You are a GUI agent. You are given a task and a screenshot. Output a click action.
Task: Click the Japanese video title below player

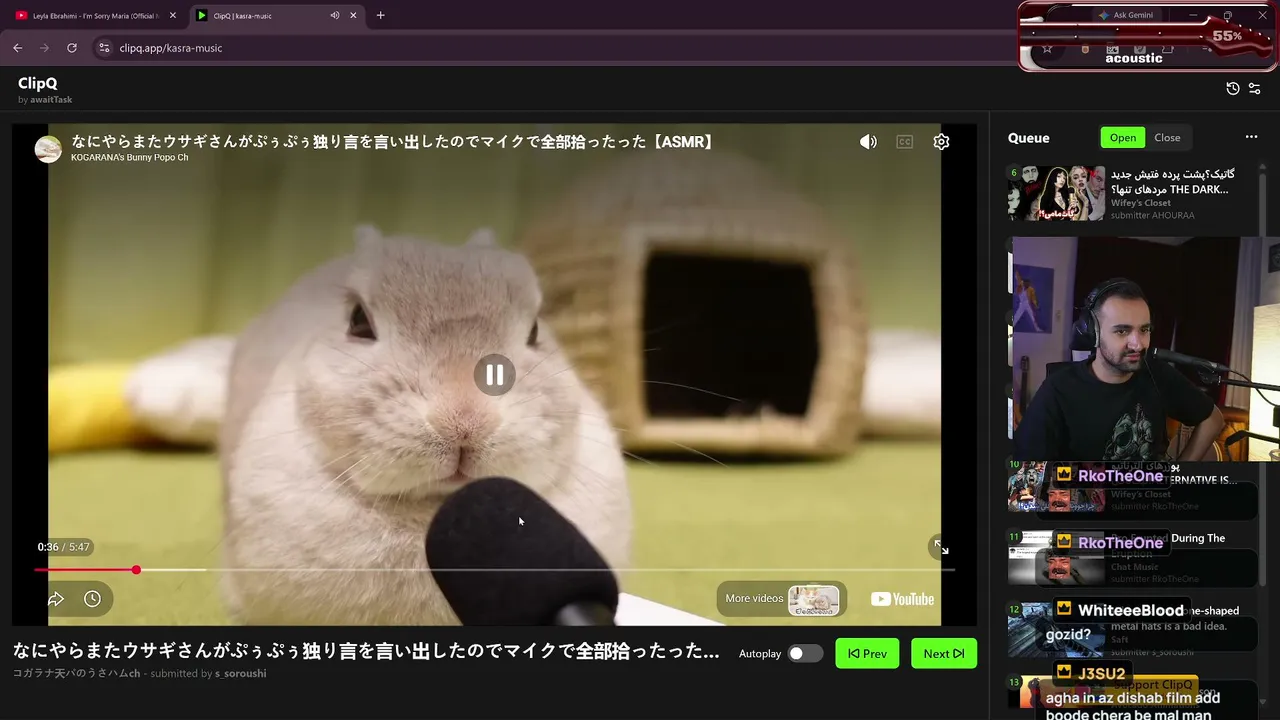tap(366, 651)
